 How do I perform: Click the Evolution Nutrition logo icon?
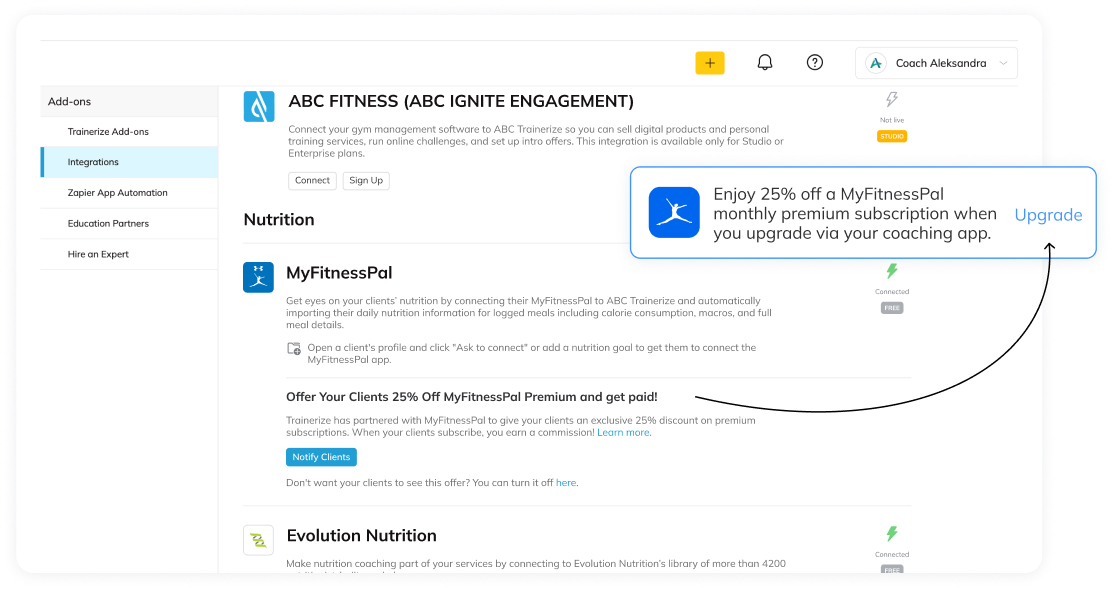[259, 540]
